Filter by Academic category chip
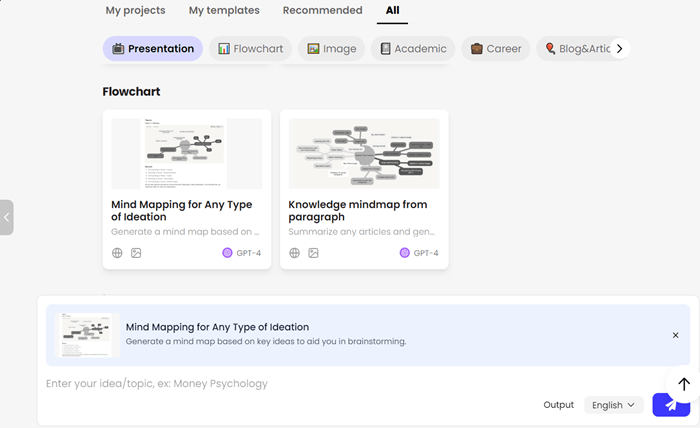This screenshot has height=428, width=700. (413, 49)
